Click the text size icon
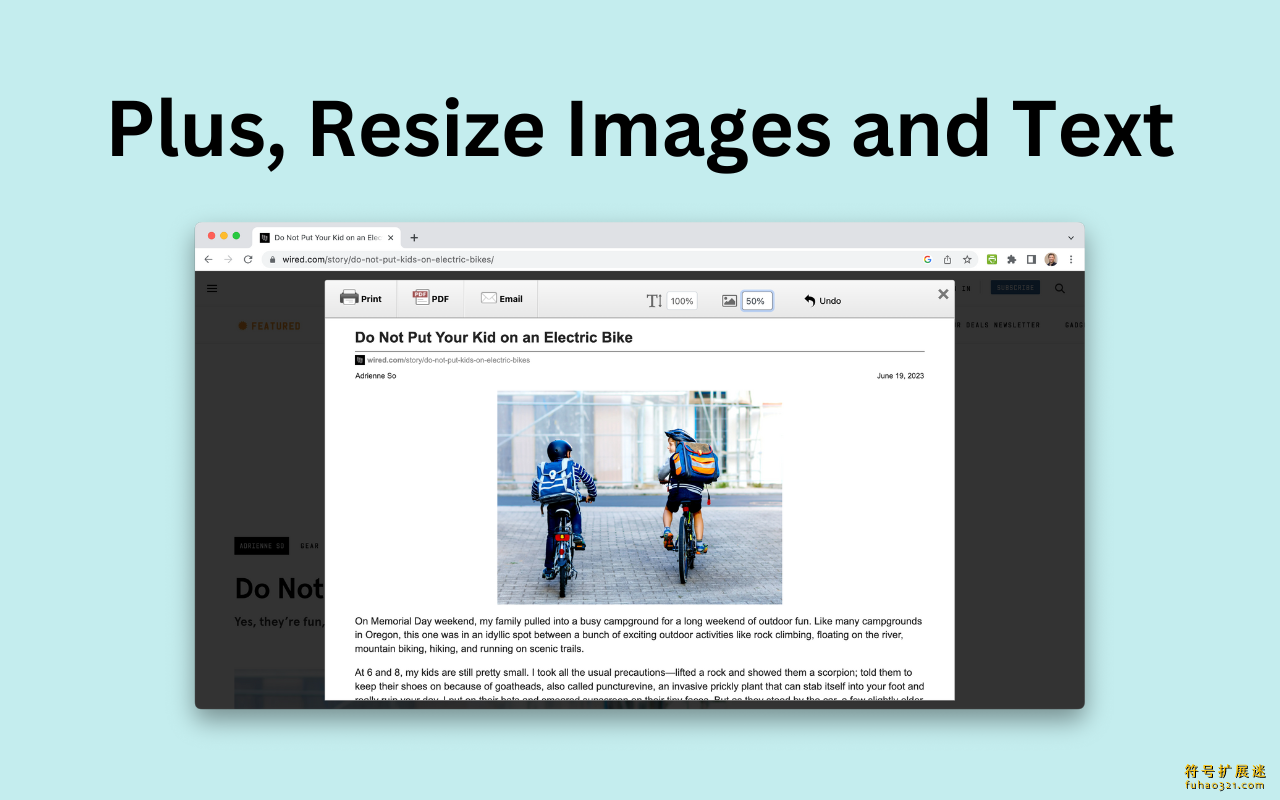Screen dimensions: 1280x800 click(x=654, y=300)
